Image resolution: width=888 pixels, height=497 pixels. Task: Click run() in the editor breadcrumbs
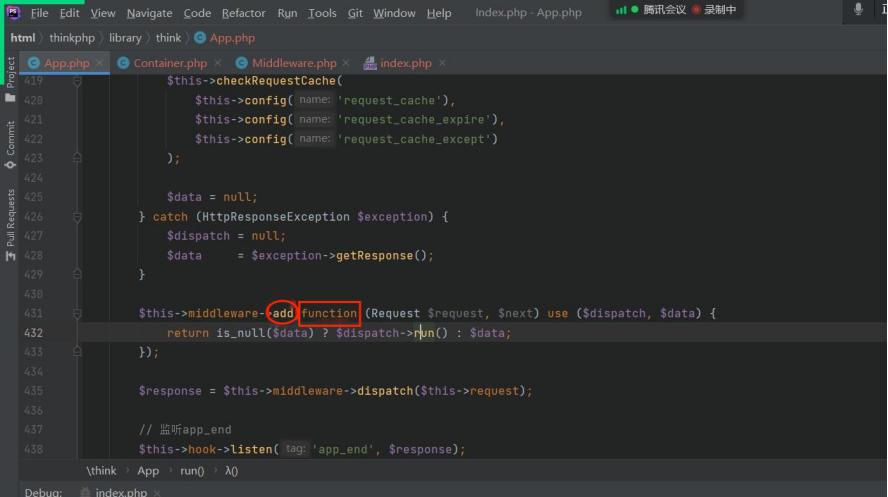click(x=192, y=471)
